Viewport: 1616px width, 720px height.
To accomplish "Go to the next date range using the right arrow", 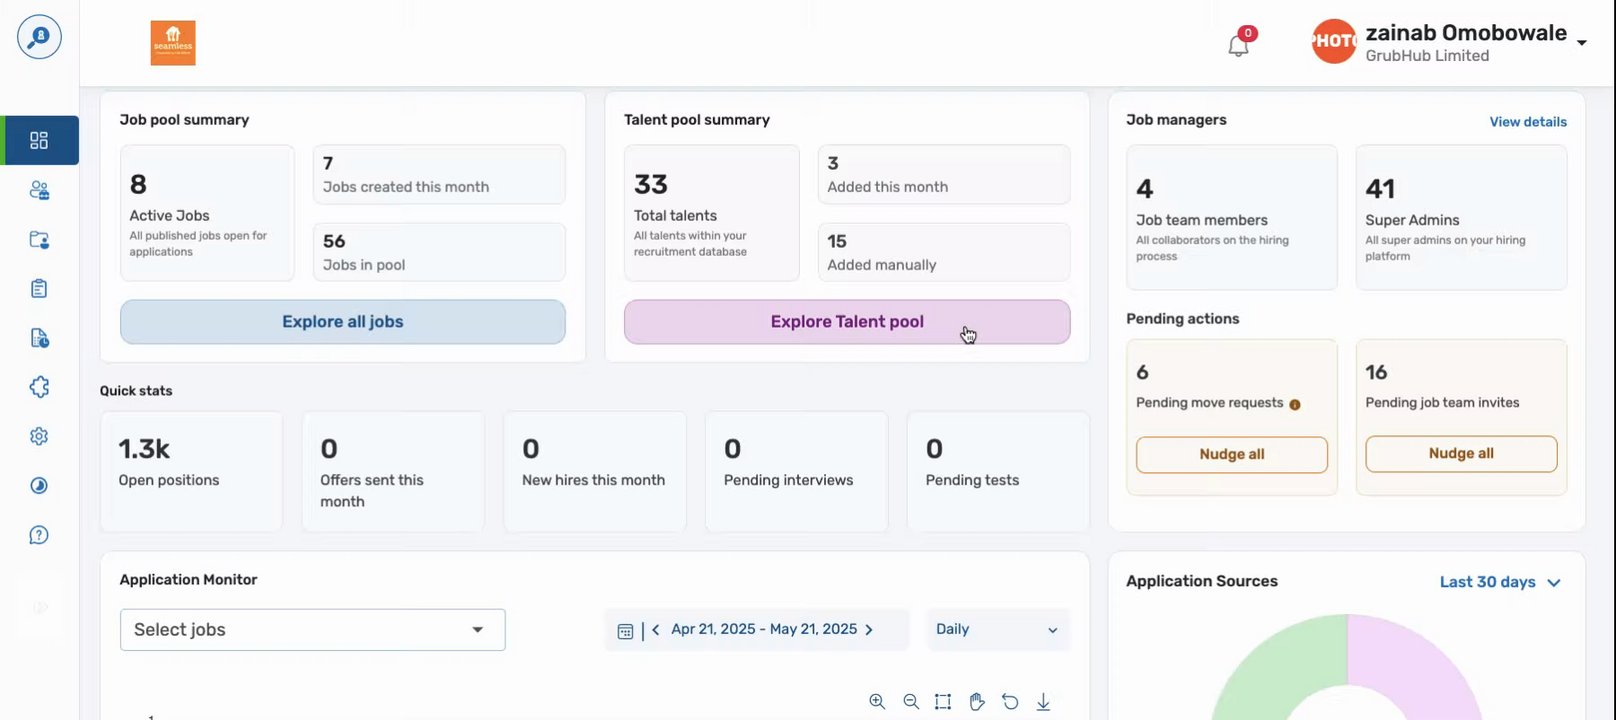I will [x=869, y=630].
